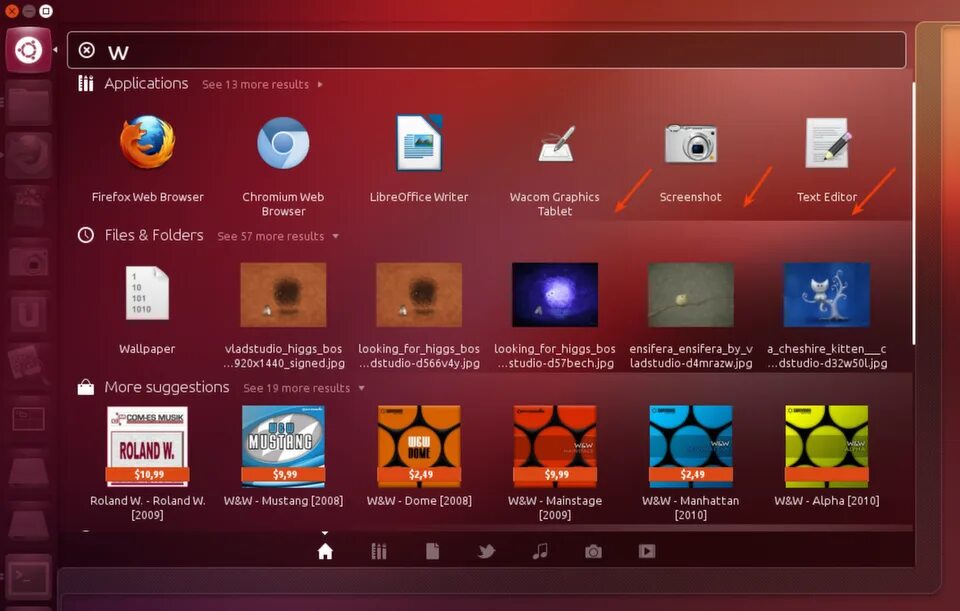Click the 'Files & Folders' heading text

(x=154, y=235)
